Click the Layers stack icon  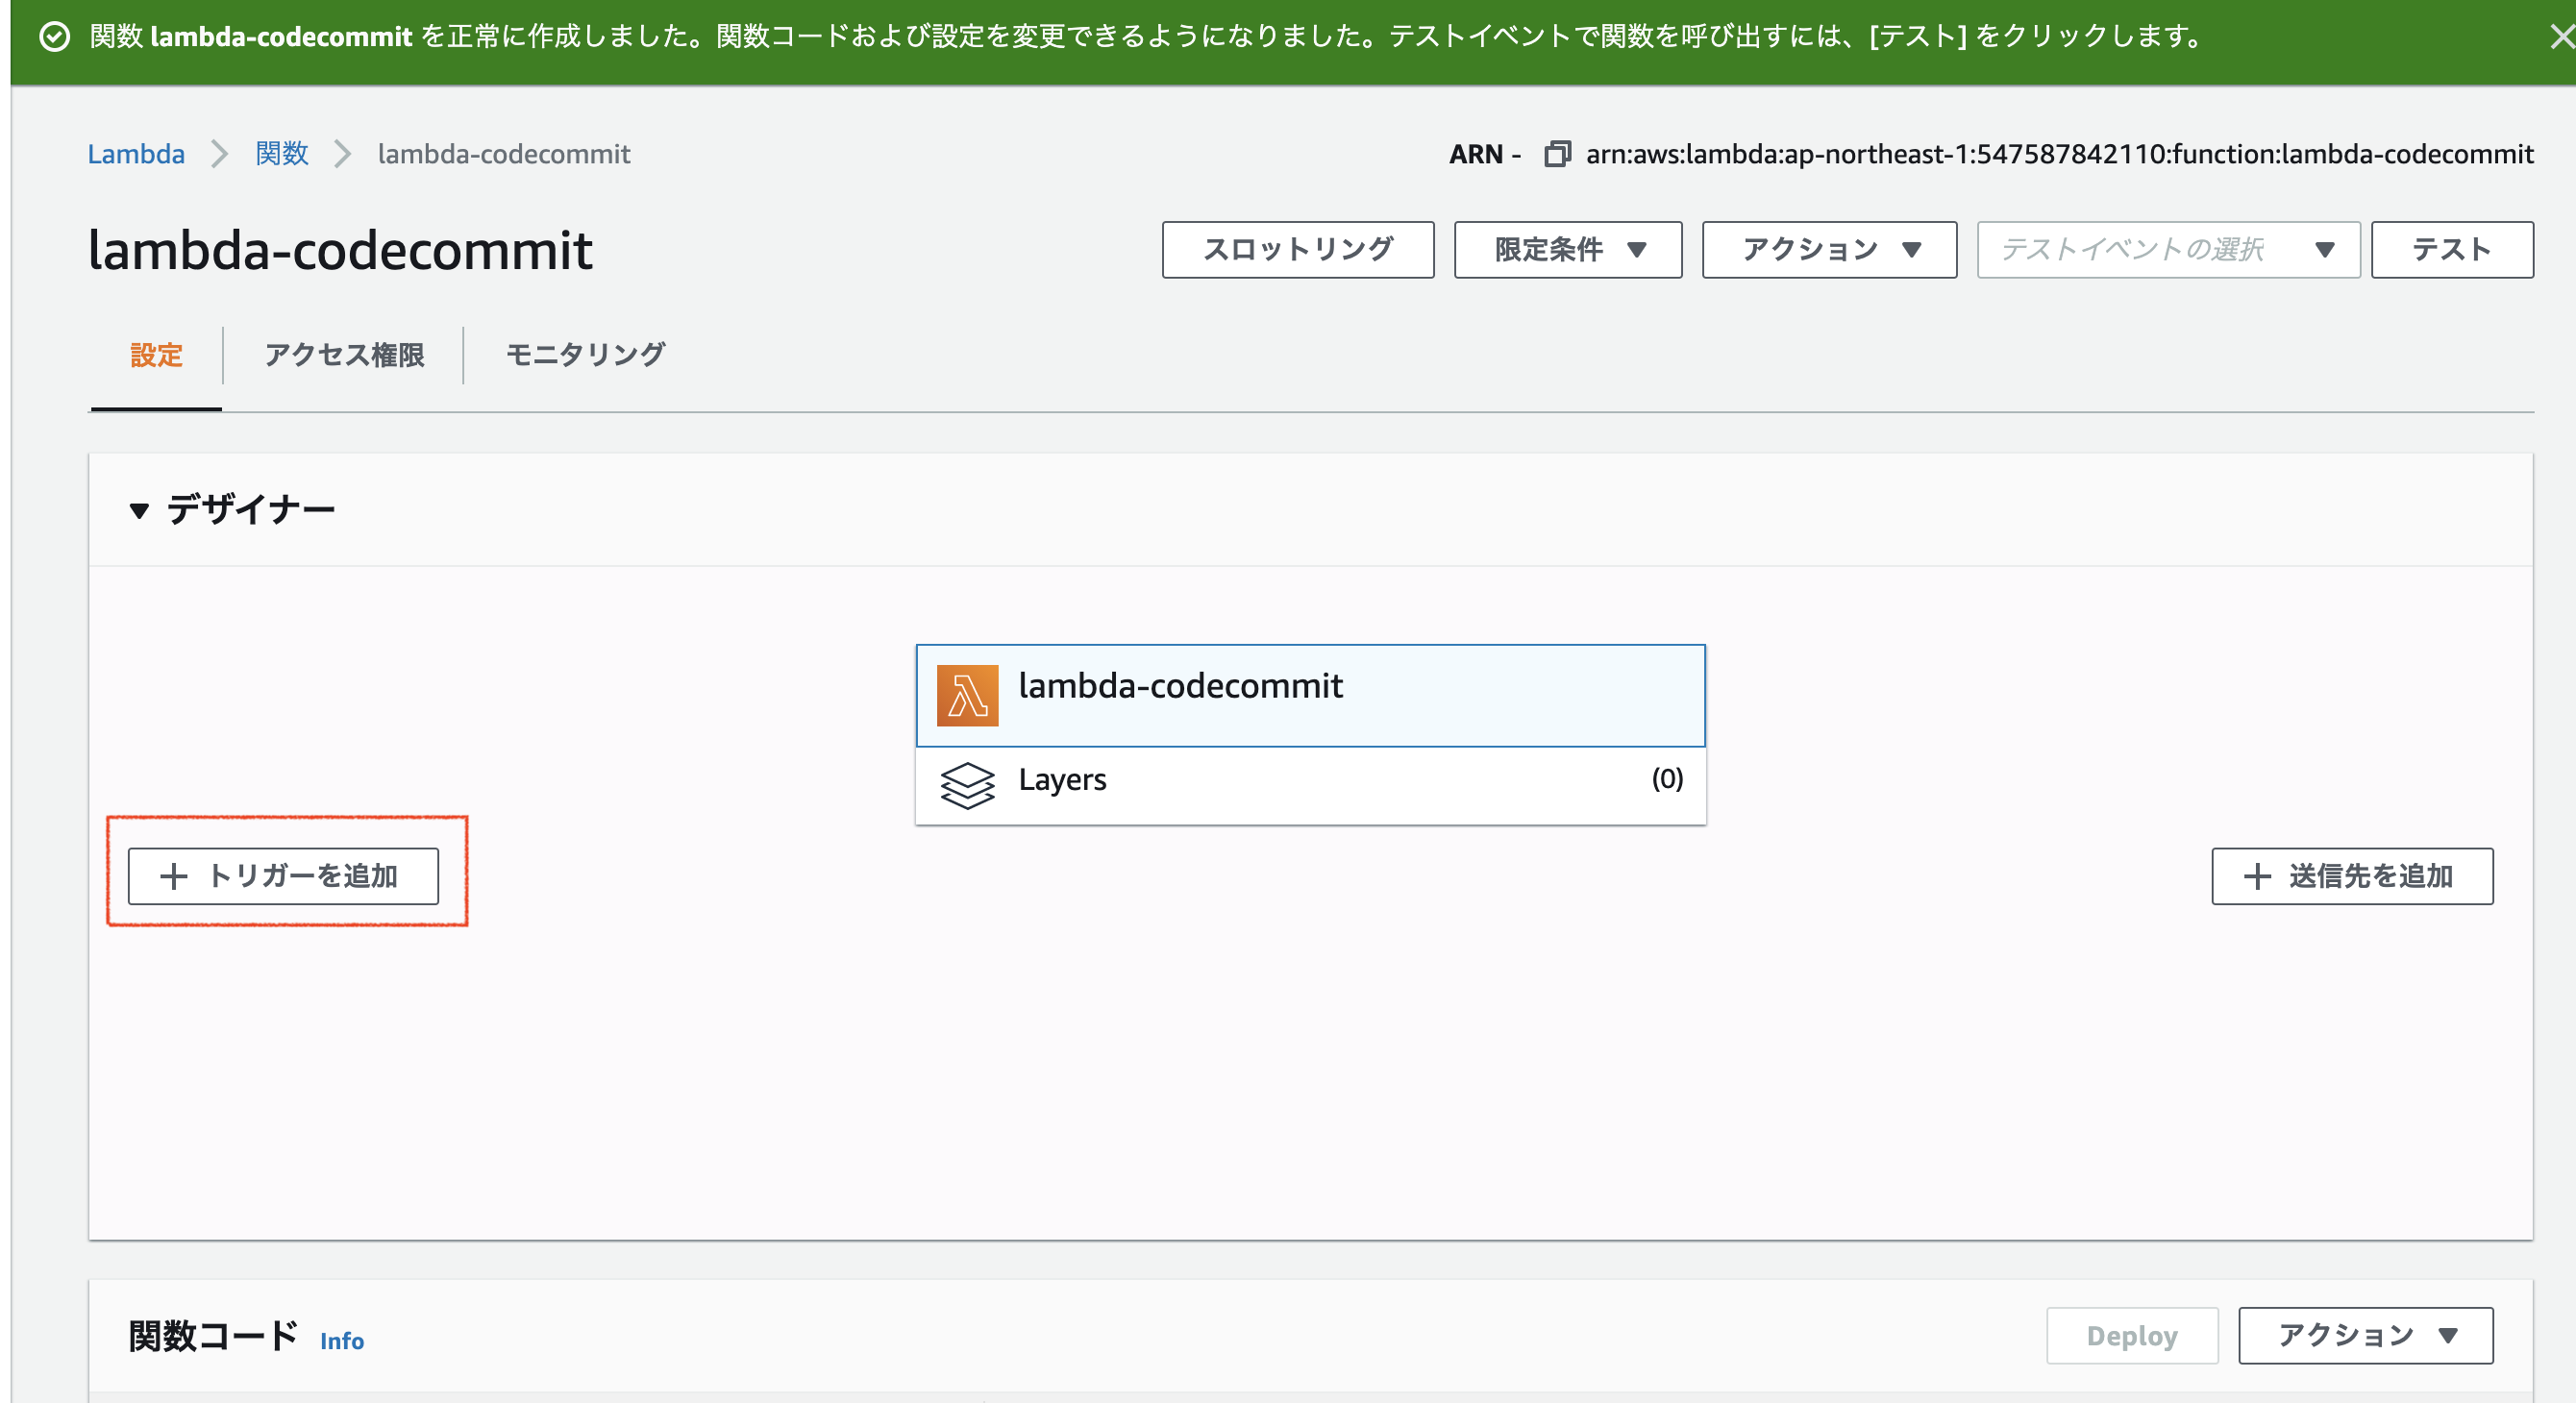[967, 785]
